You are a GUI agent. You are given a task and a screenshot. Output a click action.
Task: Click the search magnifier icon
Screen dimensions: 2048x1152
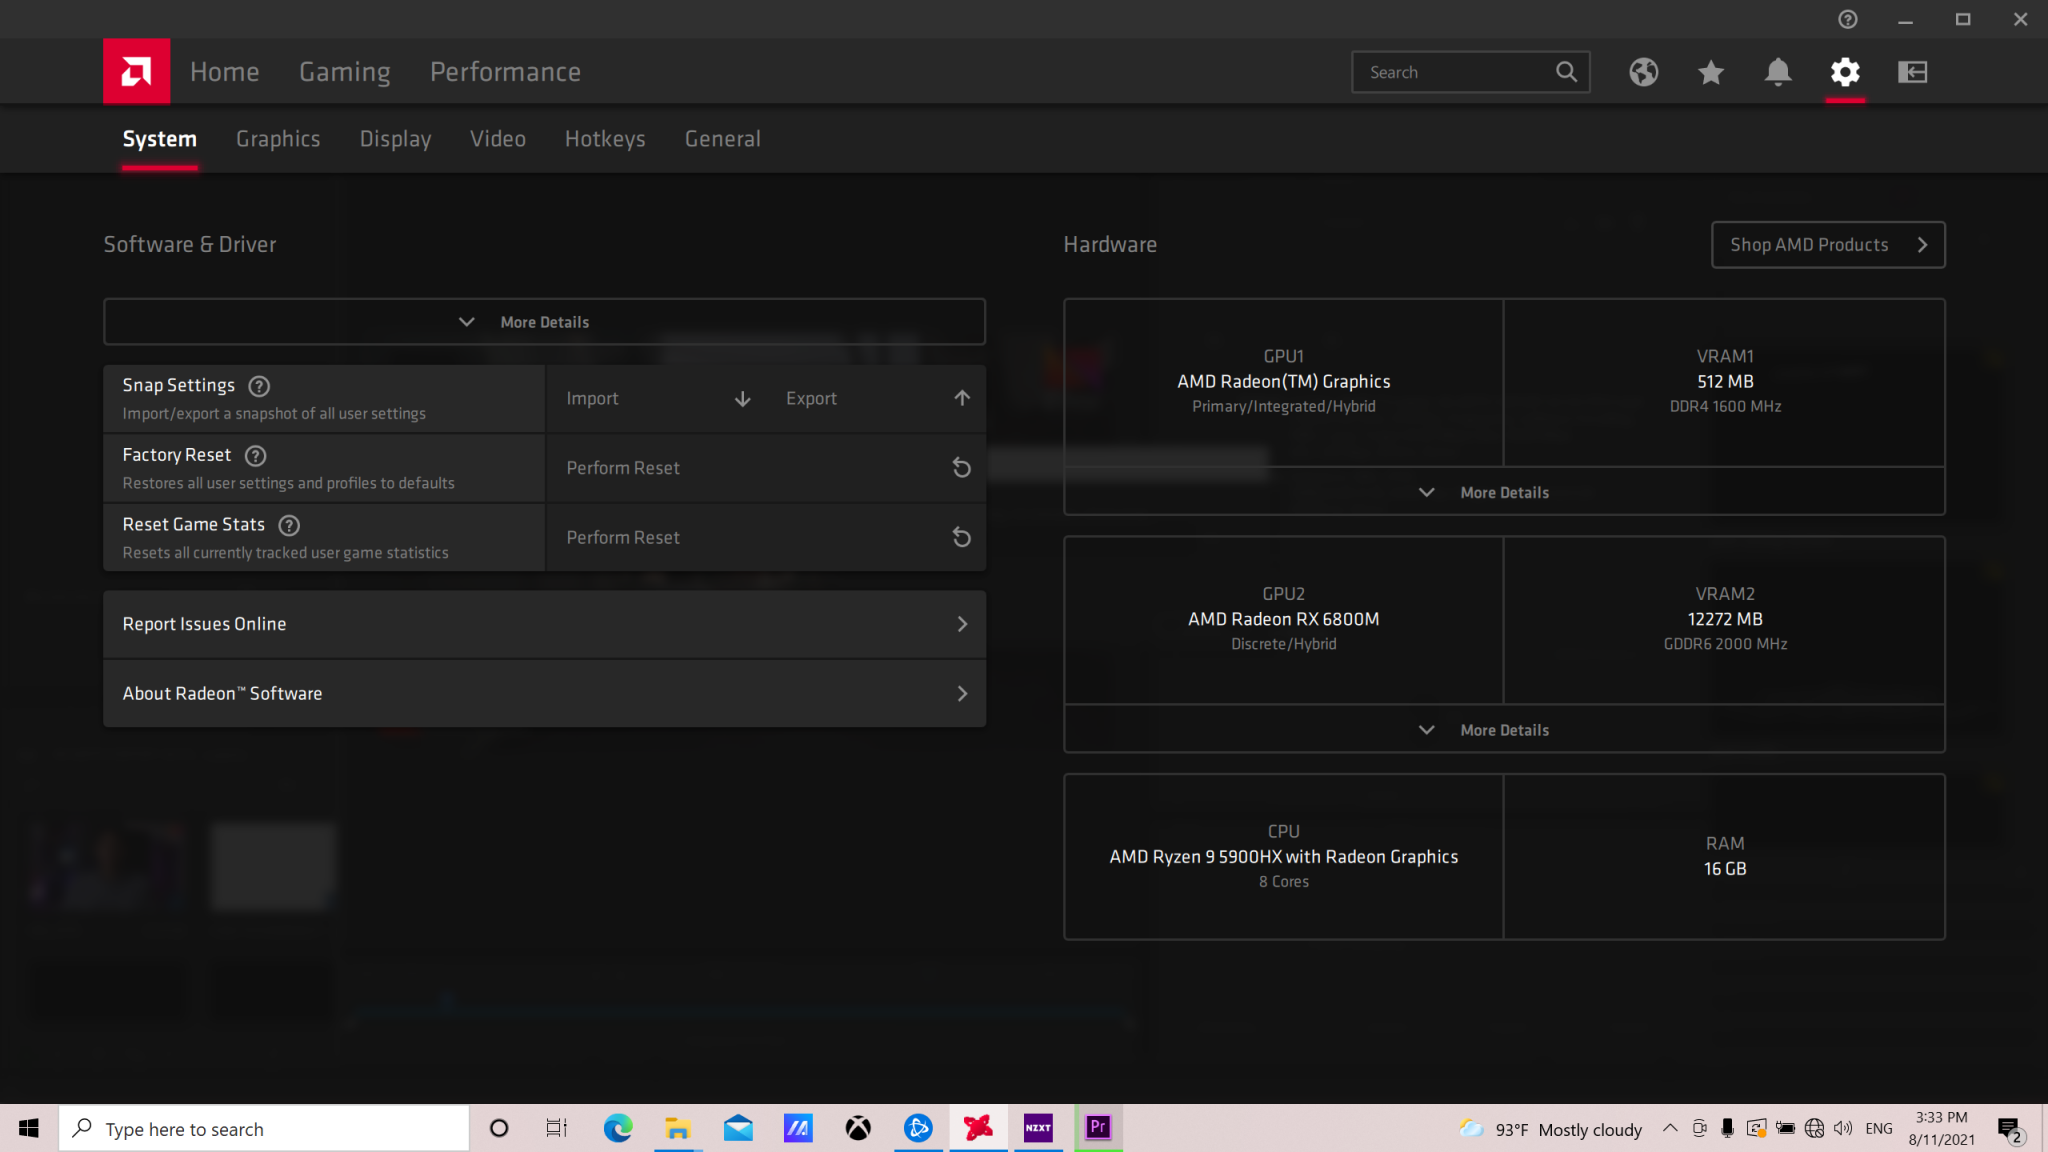point(1566,72)
